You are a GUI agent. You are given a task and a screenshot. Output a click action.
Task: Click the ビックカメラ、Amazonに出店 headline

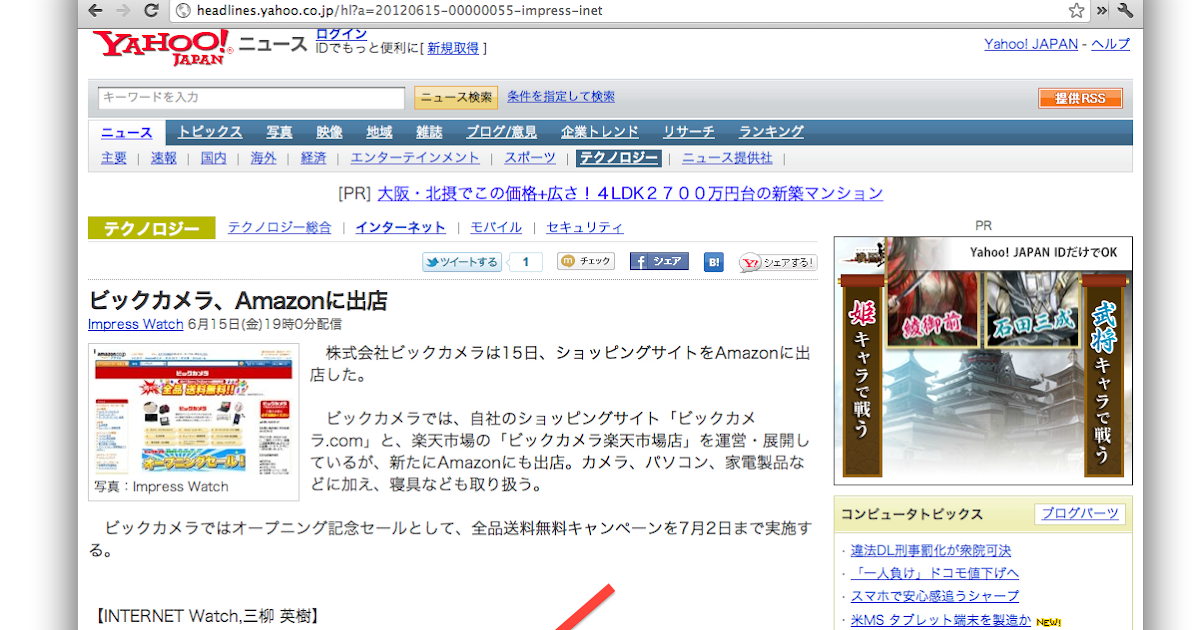238,300
